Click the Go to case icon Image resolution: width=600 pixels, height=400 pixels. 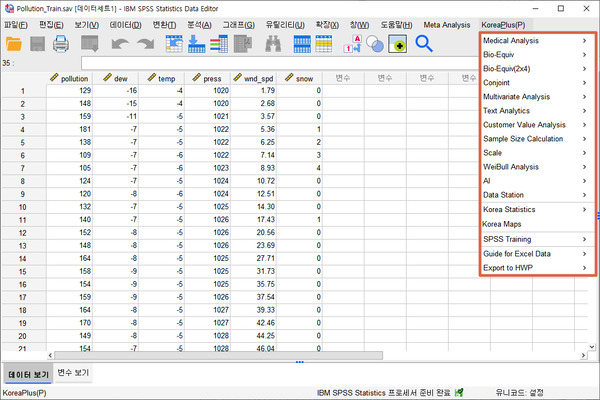click(174, 44)
